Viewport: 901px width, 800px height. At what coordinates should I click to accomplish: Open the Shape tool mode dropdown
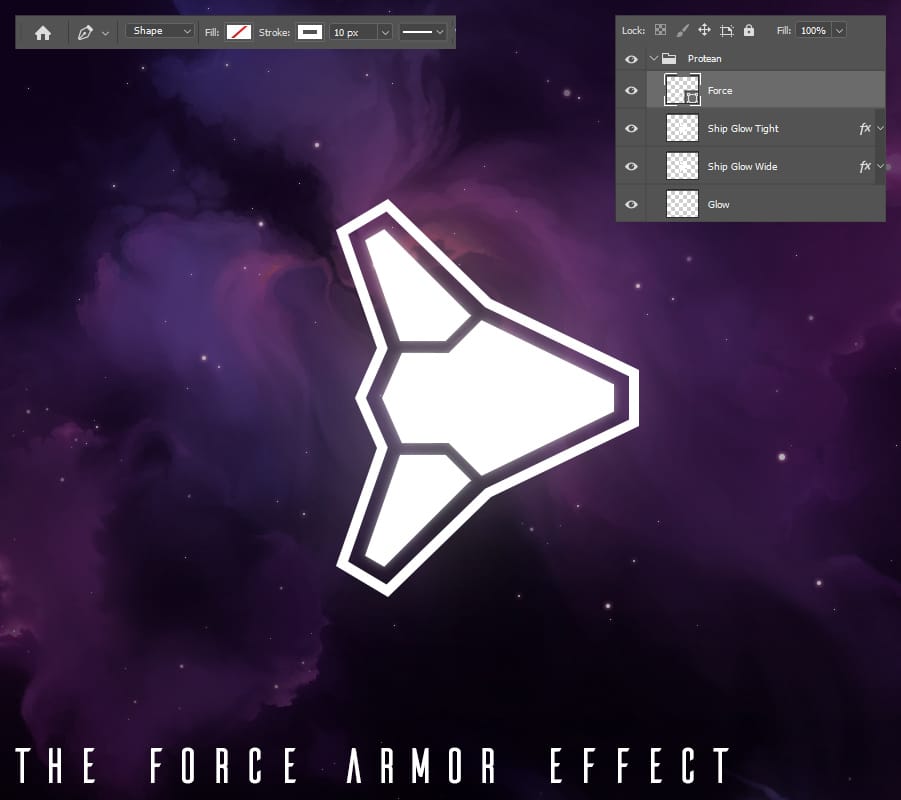[x=160, y=31]
